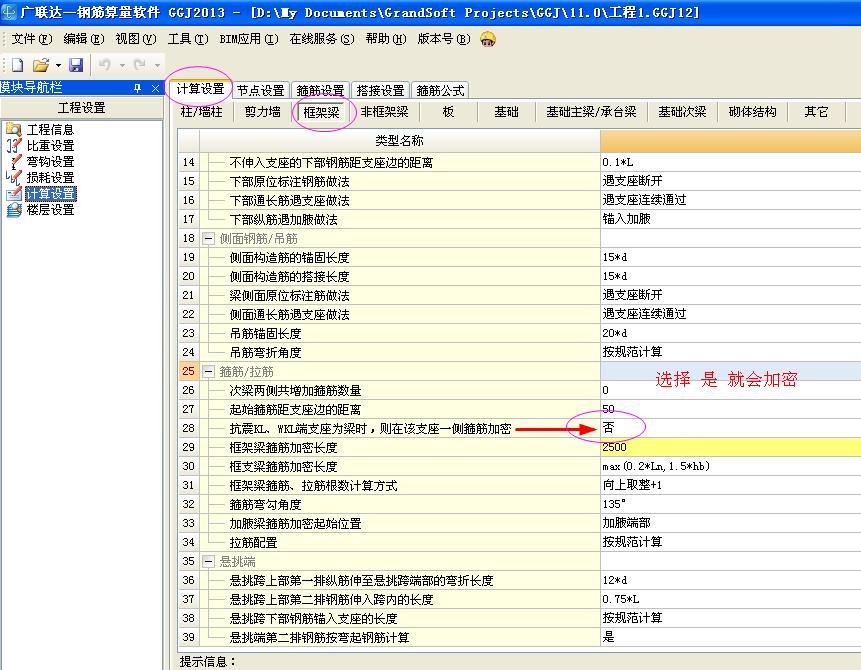Switch to the 搭接设置 tab

380,90
